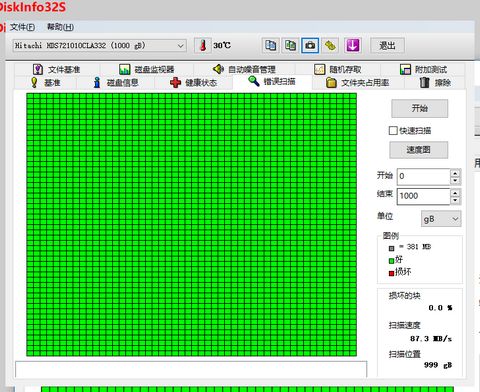Click the yellow tag options toolbar icon
The height and width of the screenshot is (392, 480).
[x=330, y=45]
